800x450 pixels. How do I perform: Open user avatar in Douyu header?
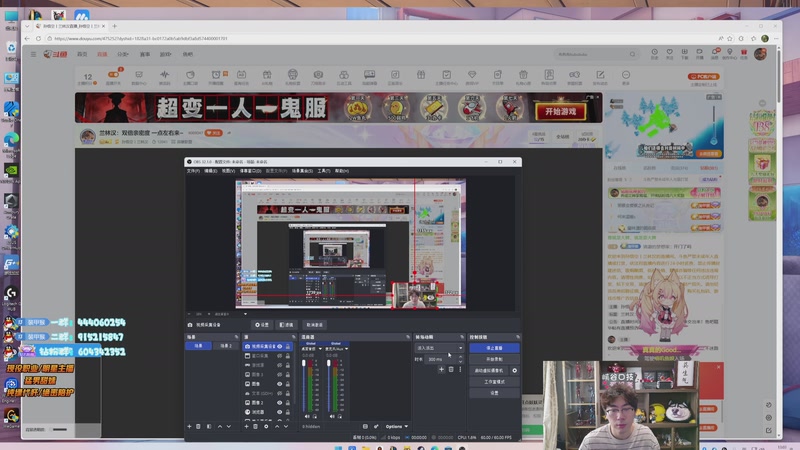(760, 54)
